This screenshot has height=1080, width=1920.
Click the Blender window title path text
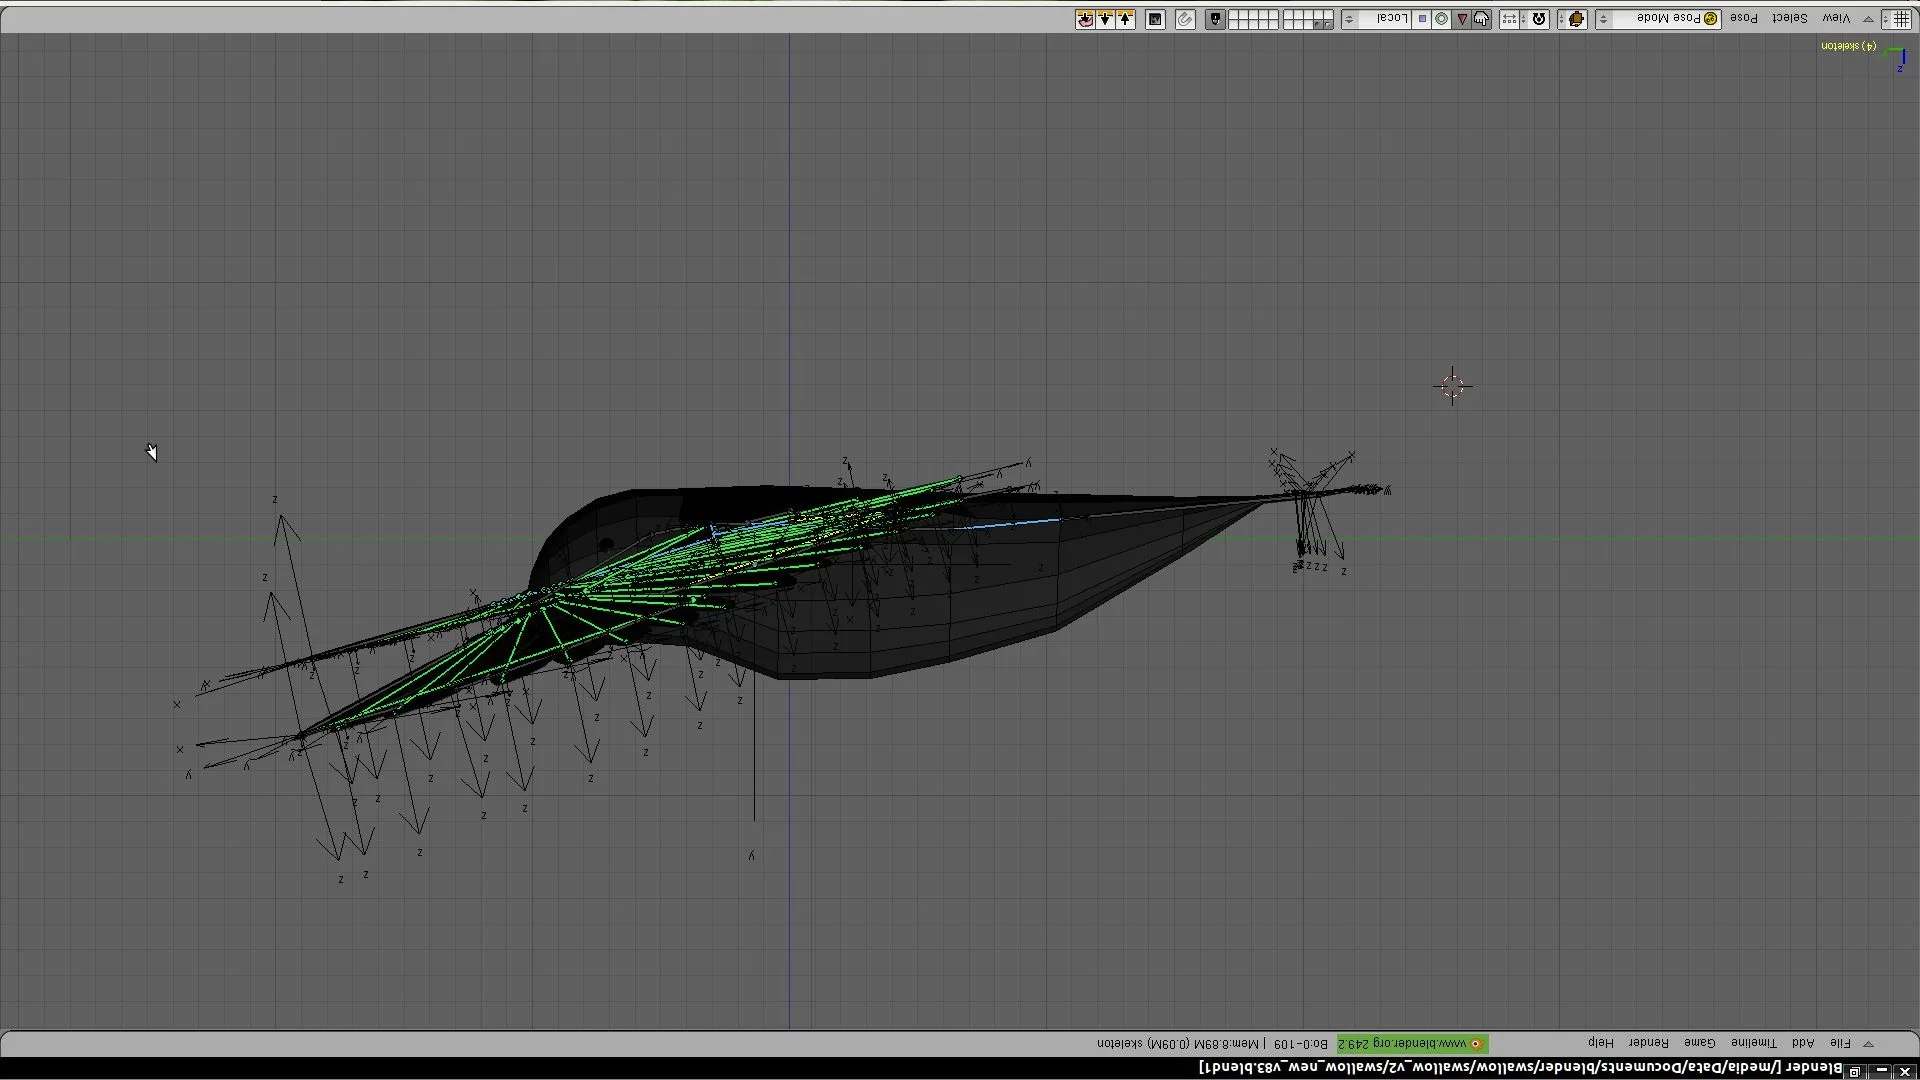pos(1520,1068)
